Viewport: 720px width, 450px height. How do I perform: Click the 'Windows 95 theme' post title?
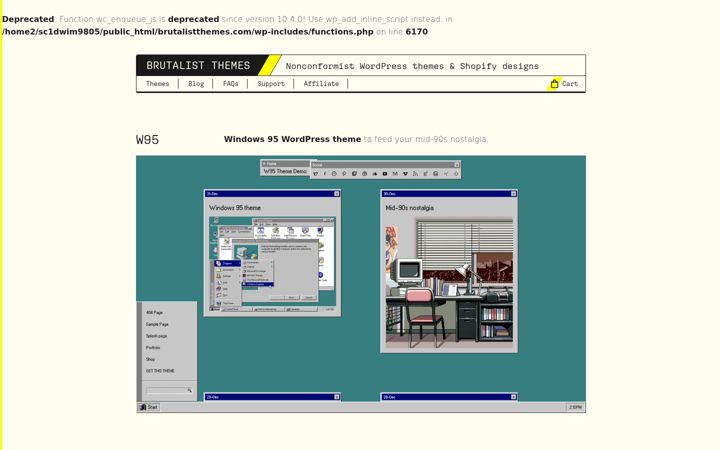(x=235, y=208)
